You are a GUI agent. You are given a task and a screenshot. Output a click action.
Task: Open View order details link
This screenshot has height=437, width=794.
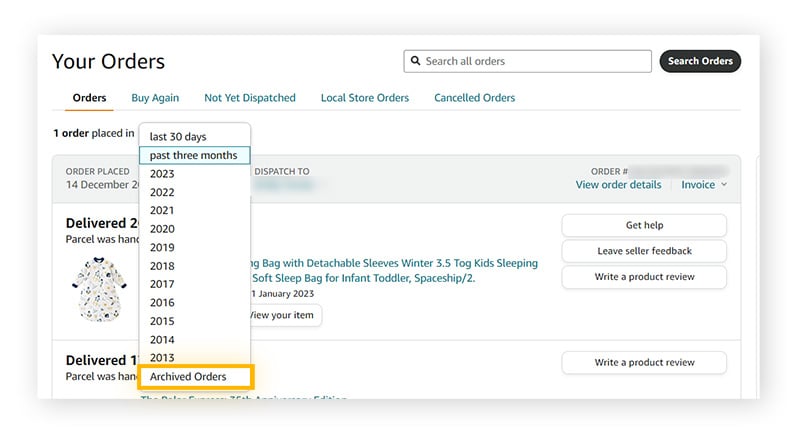(x=618, y=185)
